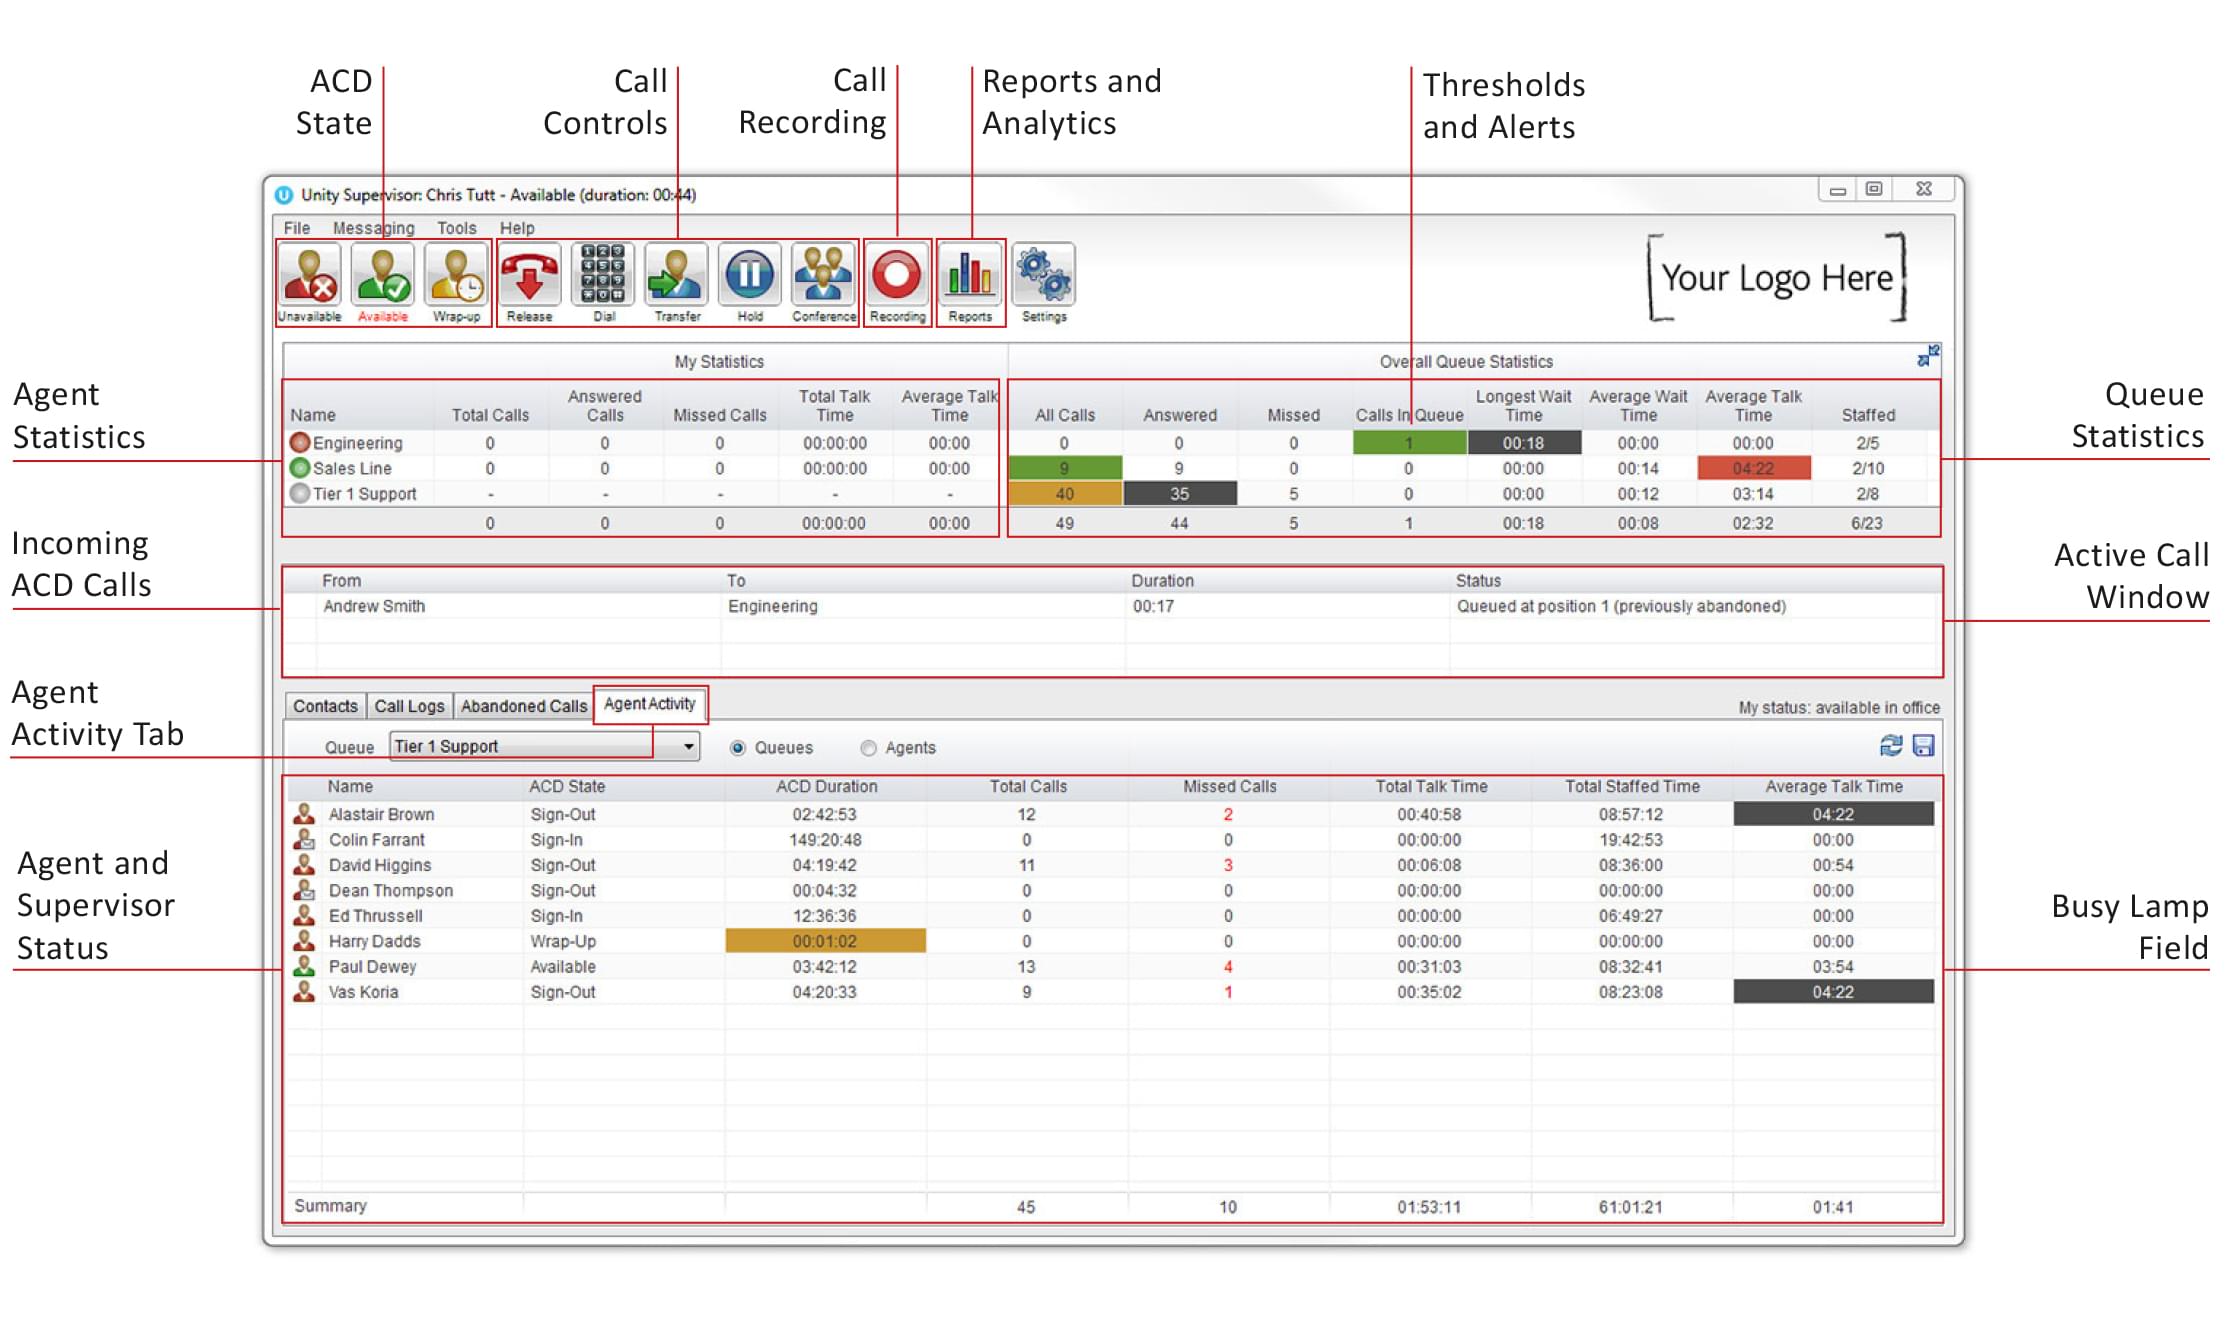Click the red Average Talk Time 04:22 cell
Viewport: 2230px width, 1319px height.
point(1753,468)
